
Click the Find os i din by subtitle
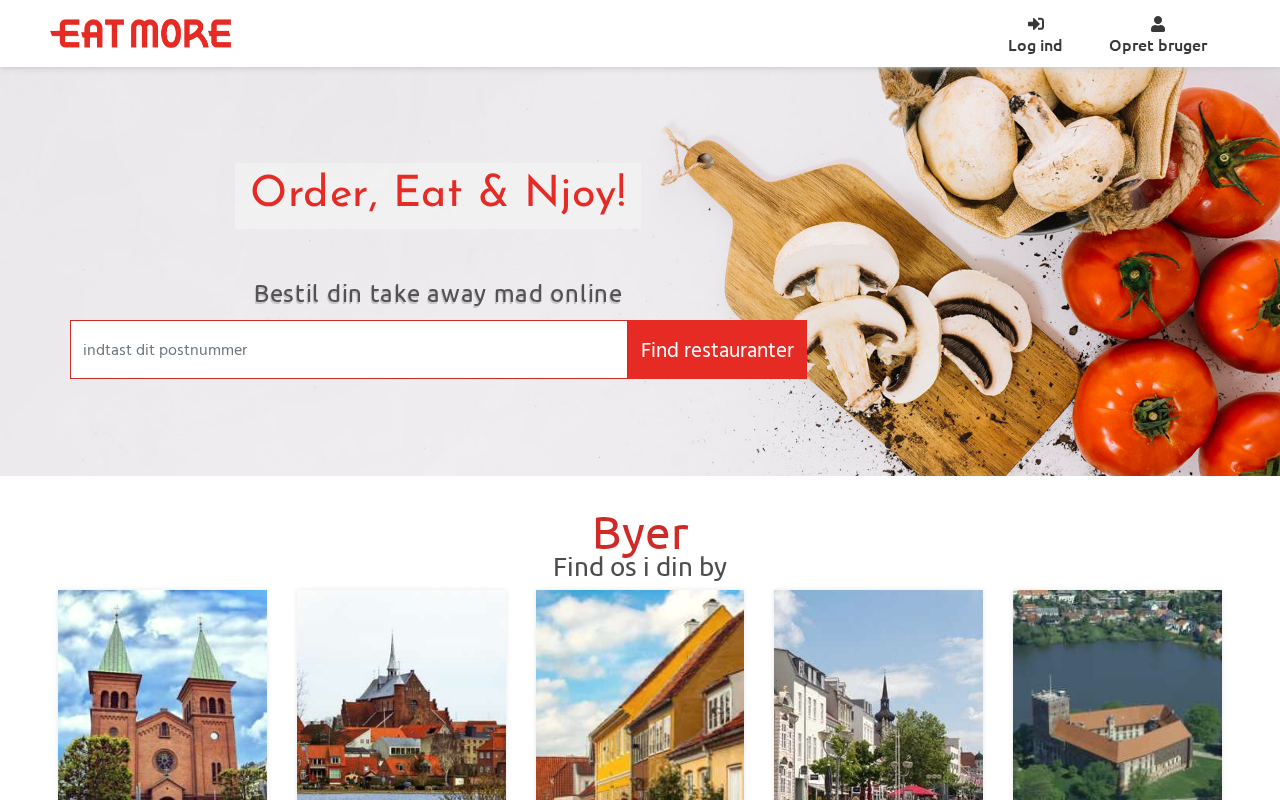[x=640, y=567]
